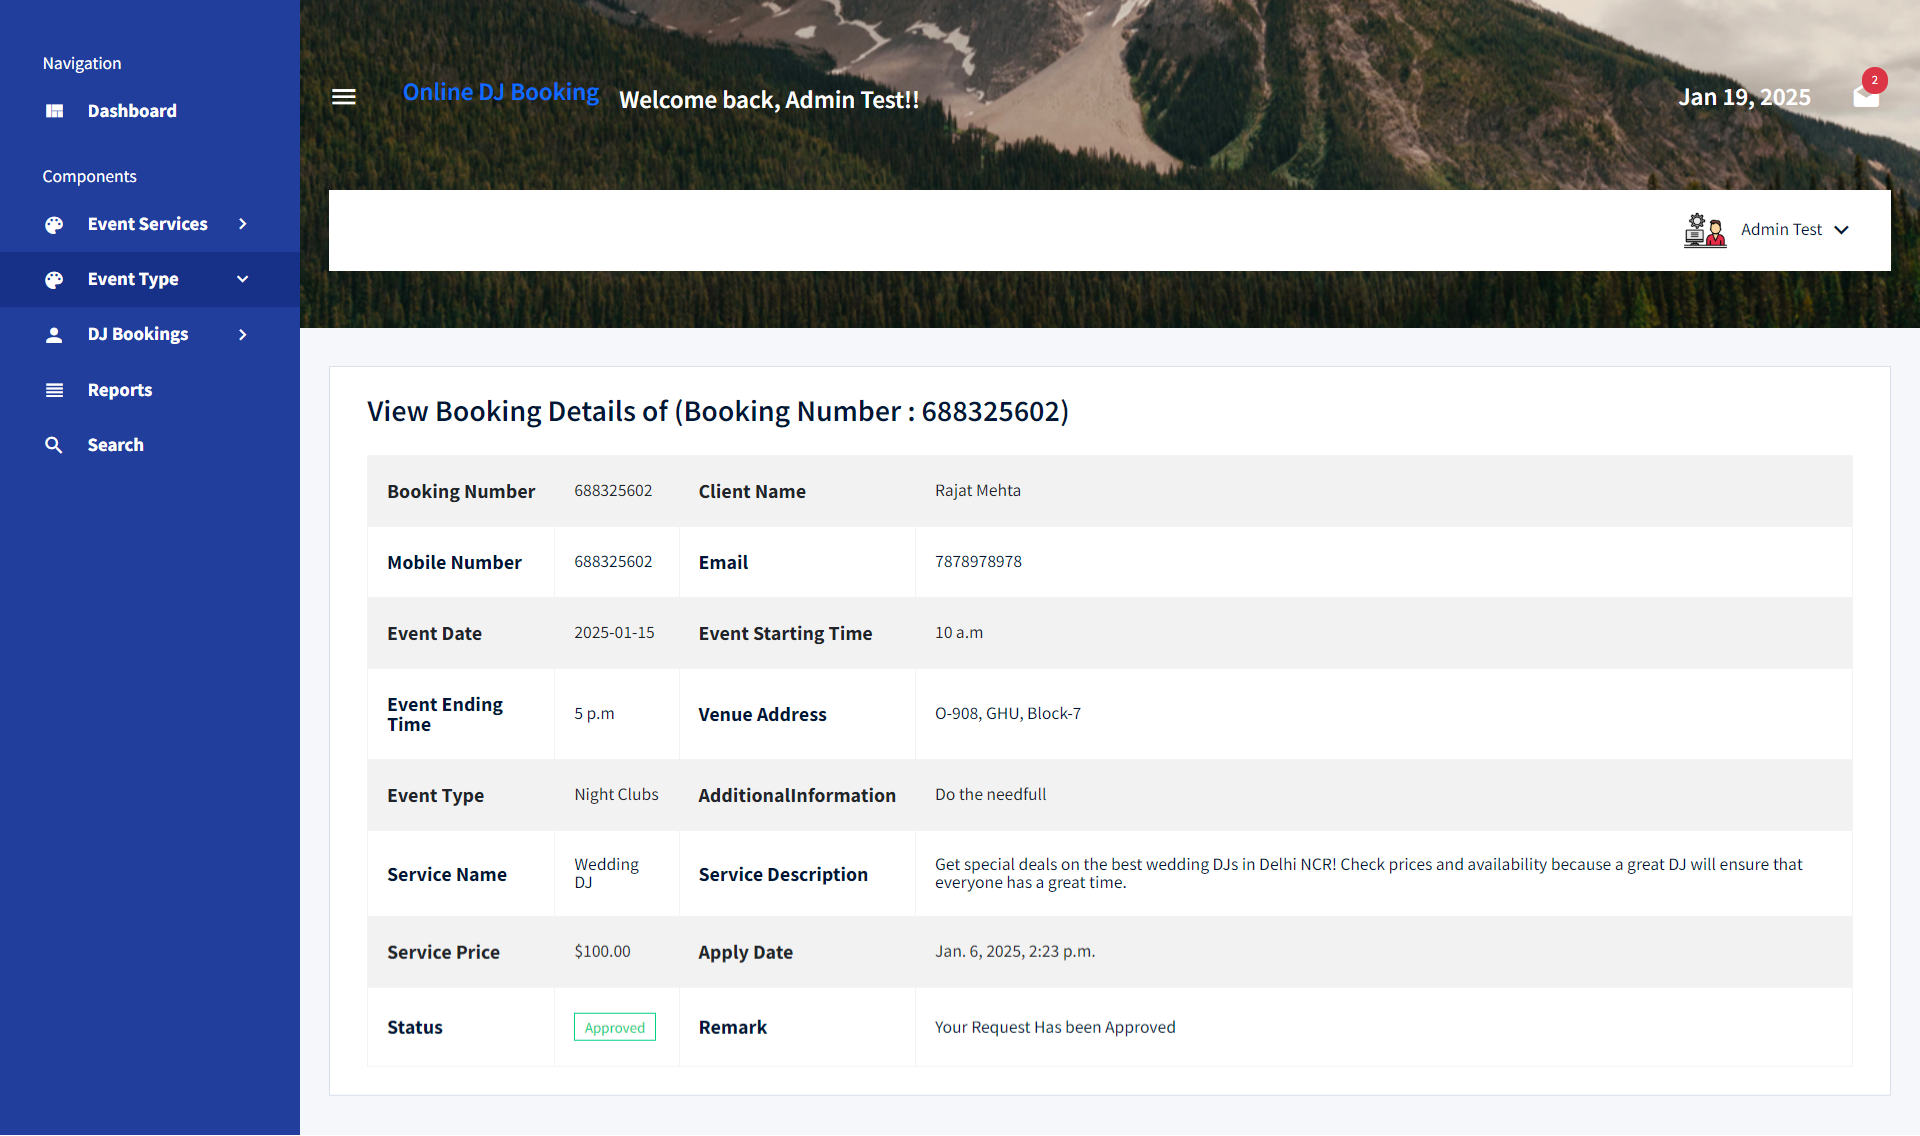Screen dimensions: 1920x1136
Task: Click the Event Services palette icon
Action: [x=54, y=225]
